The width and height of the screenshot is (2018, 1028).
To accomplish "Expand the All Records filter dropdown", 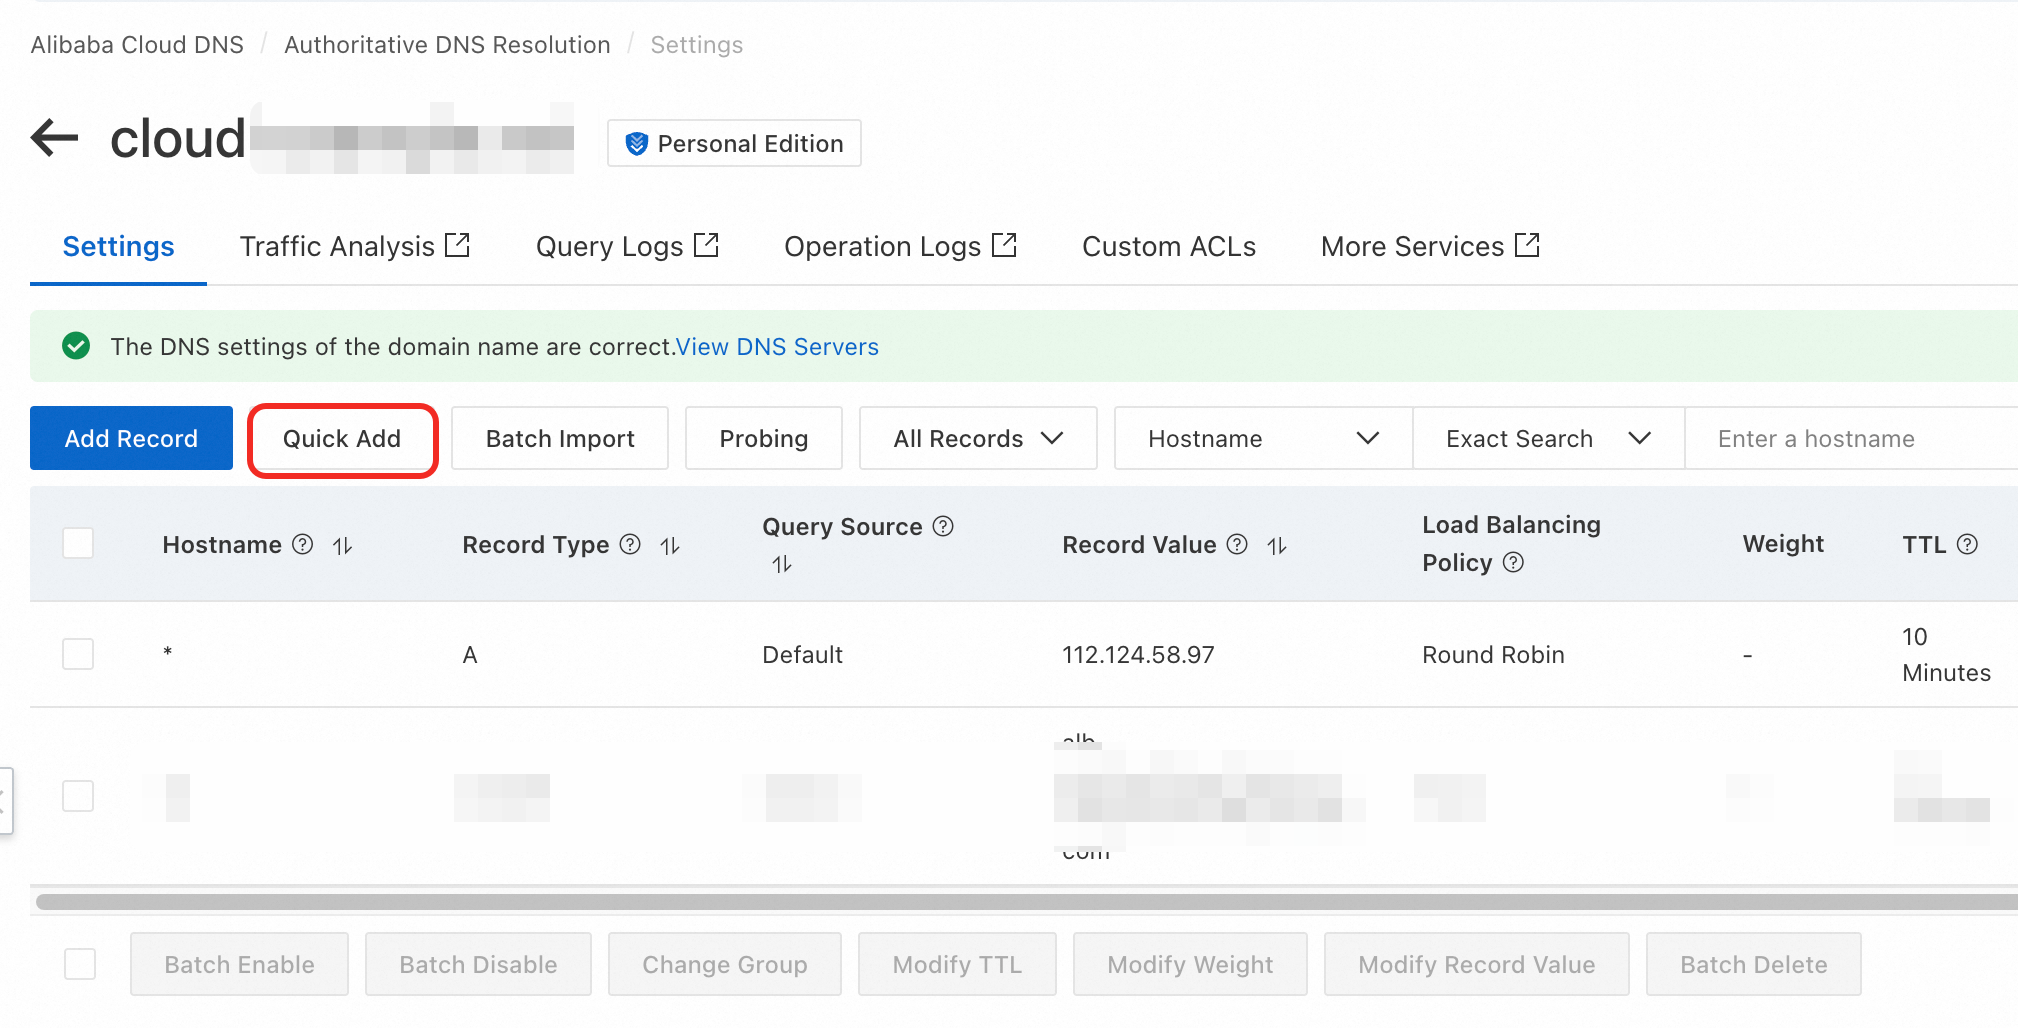I will tap(977, 438).
